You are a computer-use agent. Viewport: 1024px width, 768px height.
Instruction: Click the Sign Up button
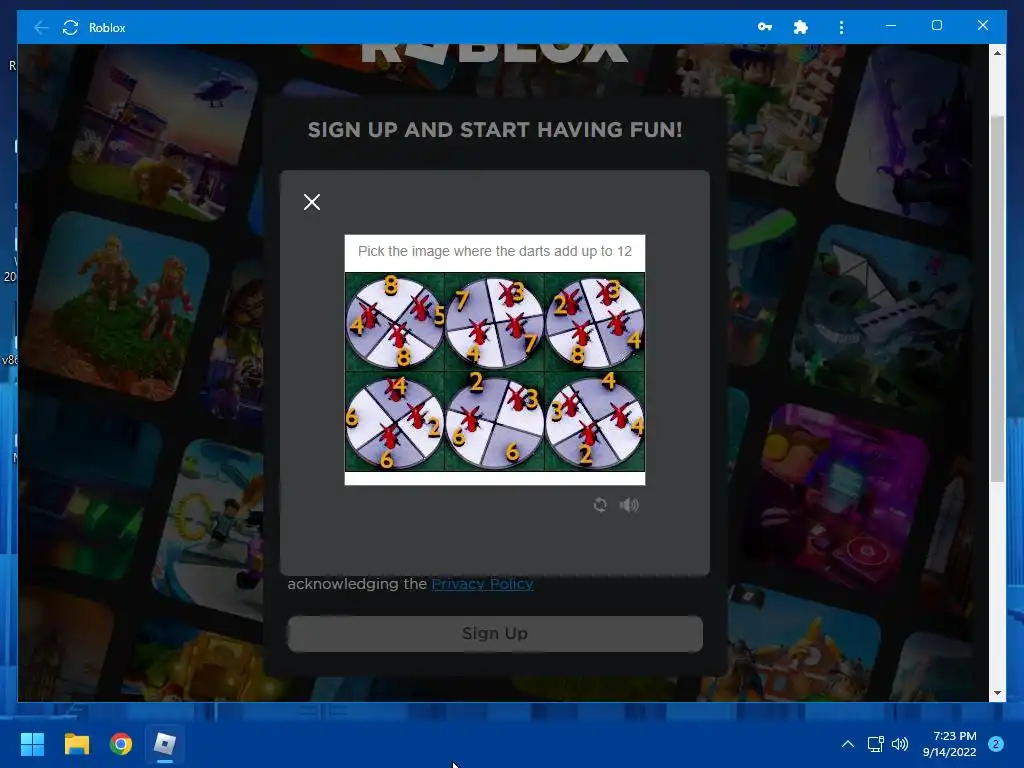[495, 633]
